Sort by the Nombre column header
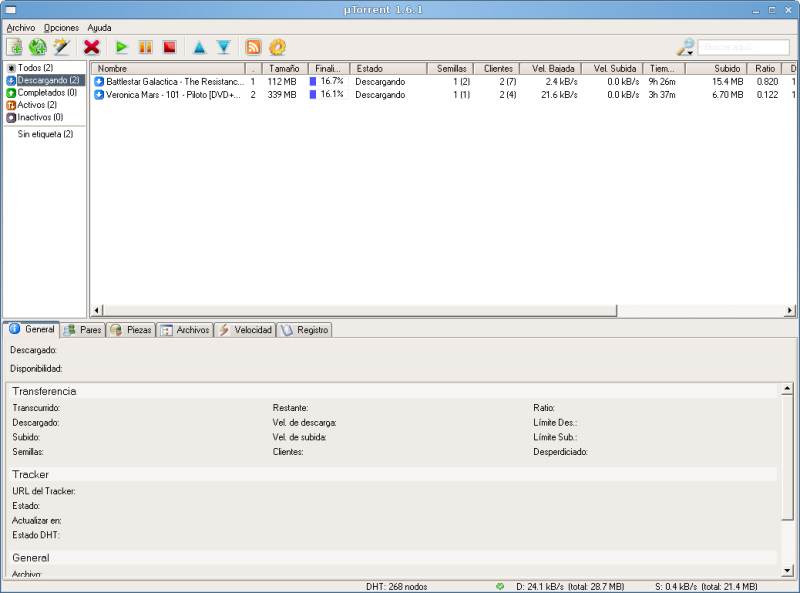Image resolution: width=800 pixels, height=593 pixels. [168, 68]
